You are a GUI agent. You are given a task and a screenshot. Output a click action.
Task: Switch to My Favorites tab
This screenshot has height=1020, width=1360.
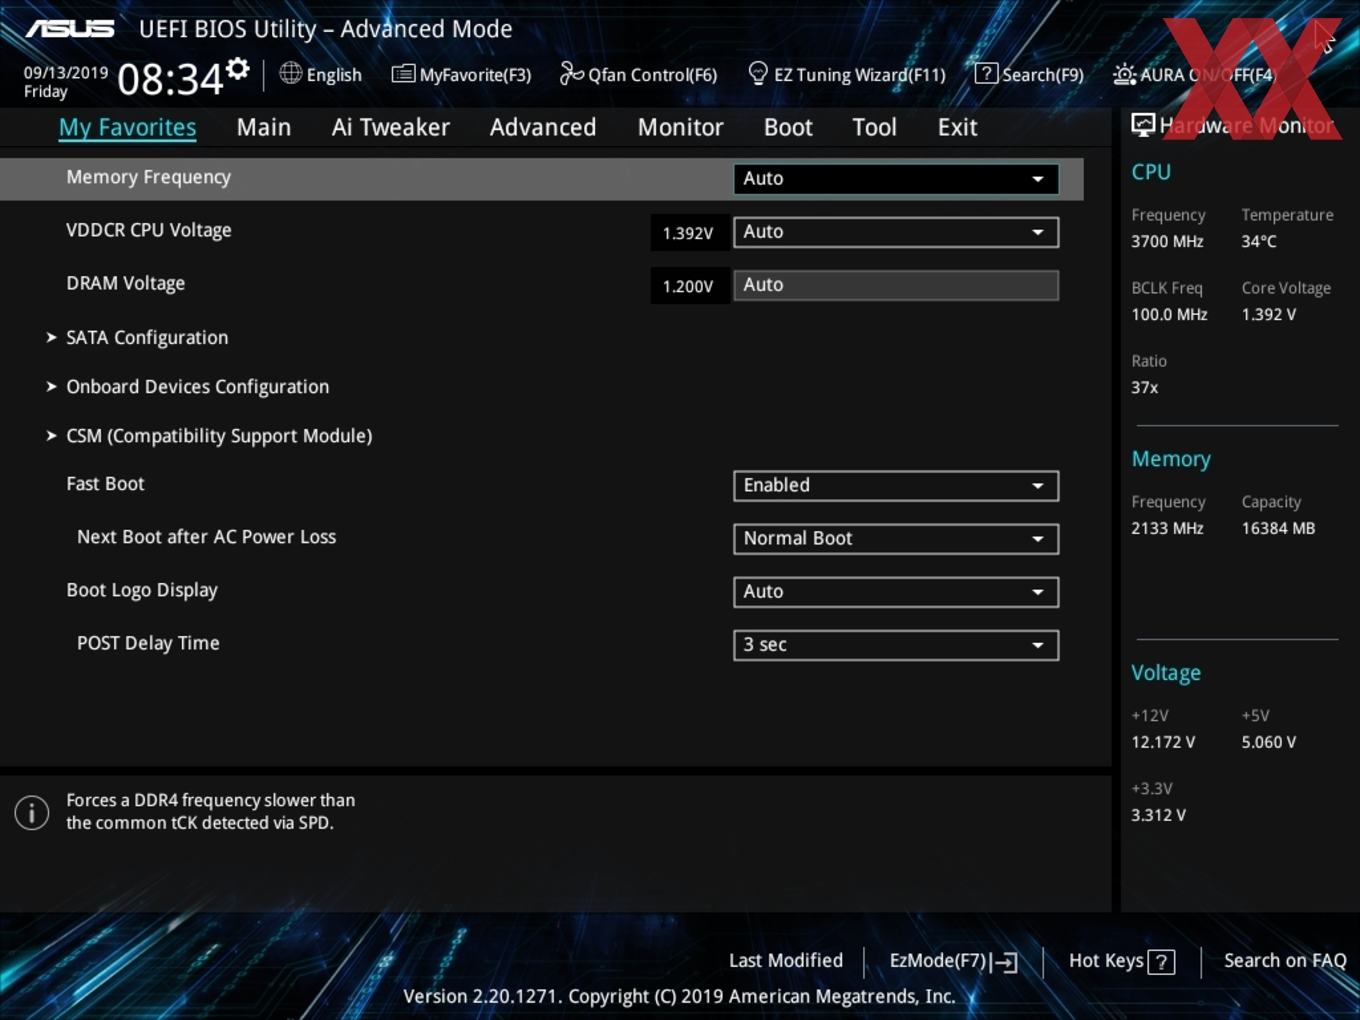click(x=127, y=127)
